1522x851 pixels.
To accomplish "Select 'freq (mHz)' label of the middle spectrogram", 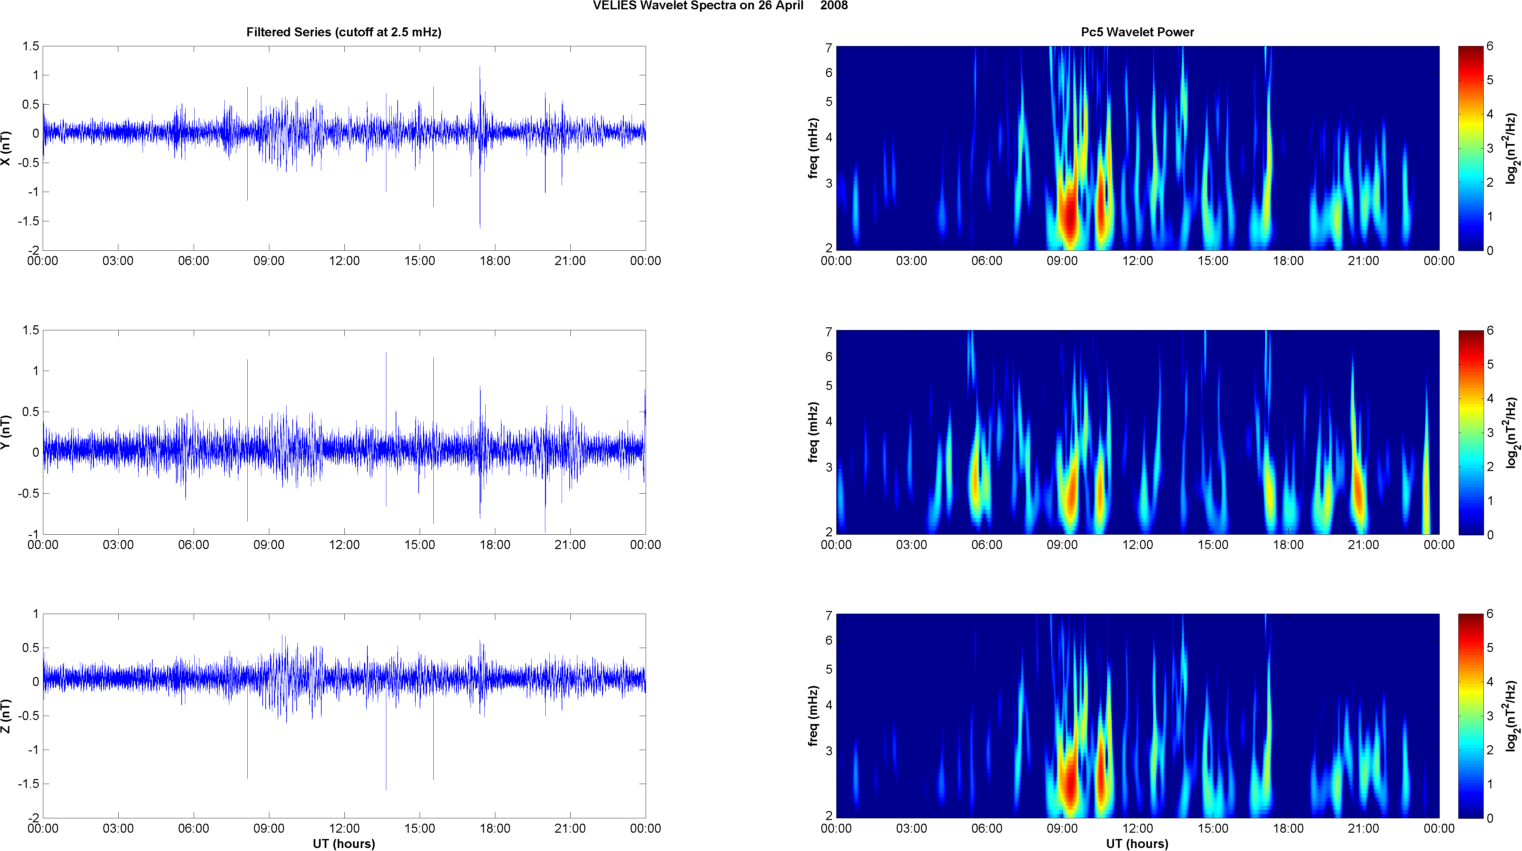I will (x=813, y=432).
